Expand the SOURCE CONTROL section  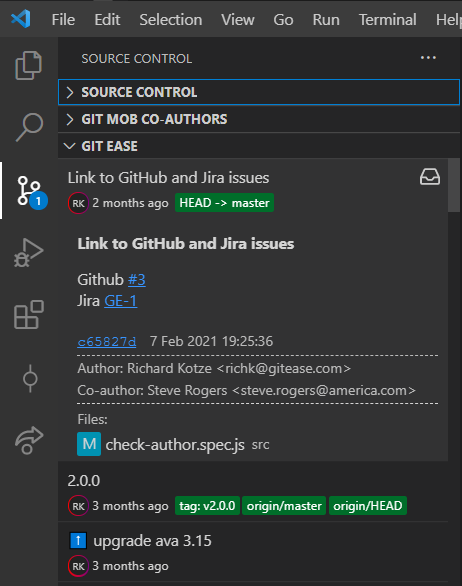[x=259, y=92]
